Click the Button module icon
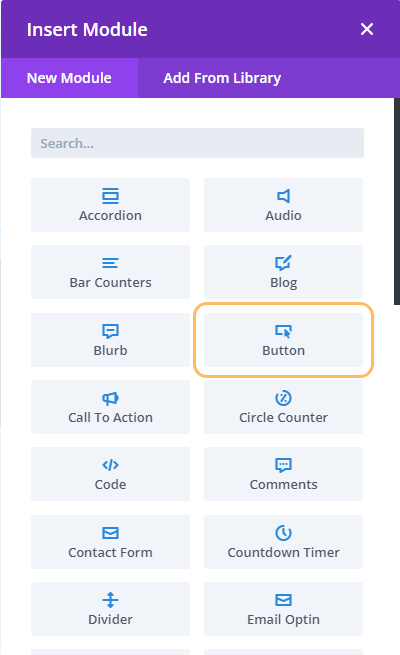 coord(284,331)
